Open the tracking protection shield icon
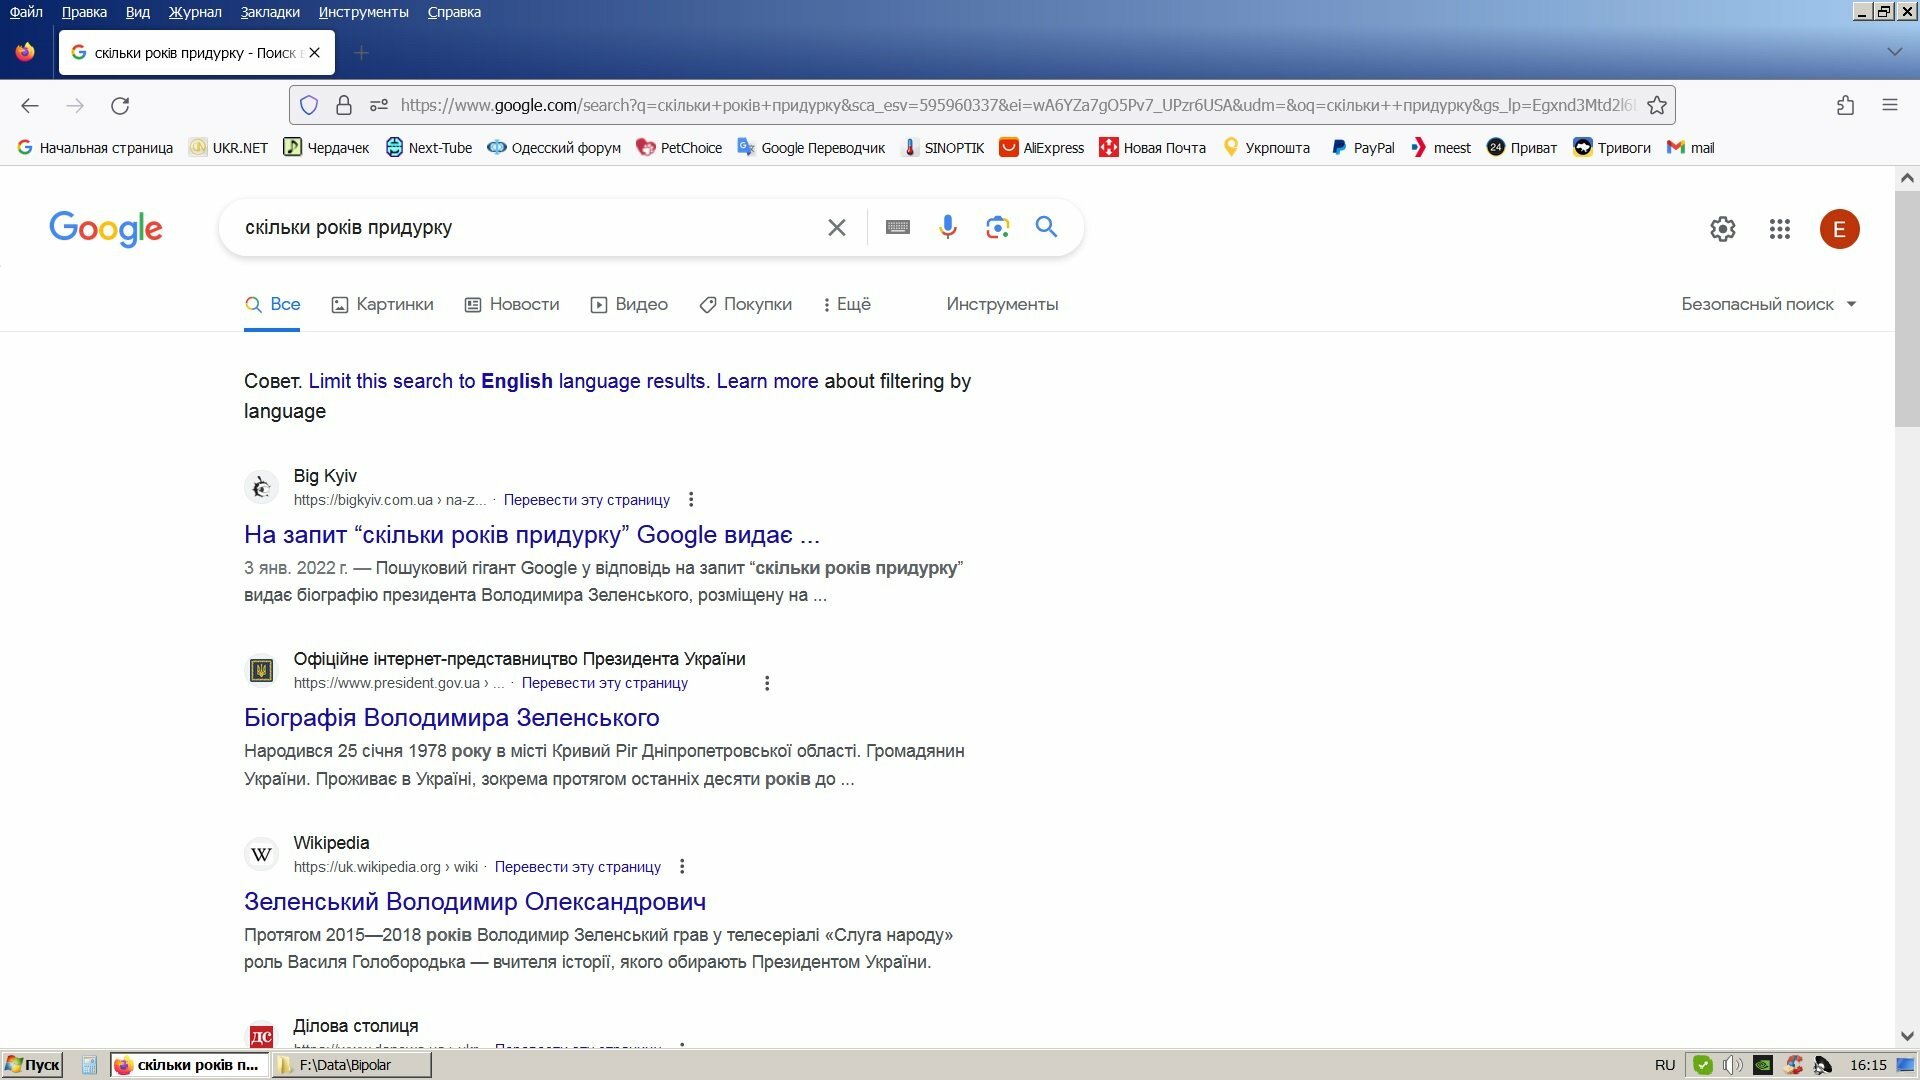Image resolution: width=1920 pixels, height=1080 pixels. pos(309,105)
